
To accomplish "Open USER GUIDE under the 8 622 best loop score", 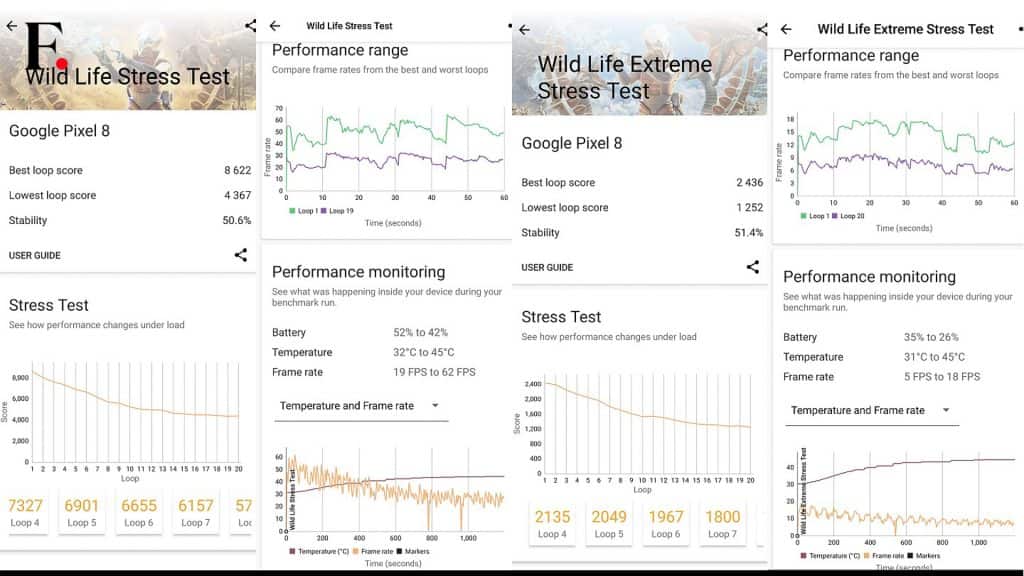I will click(35, 255).
